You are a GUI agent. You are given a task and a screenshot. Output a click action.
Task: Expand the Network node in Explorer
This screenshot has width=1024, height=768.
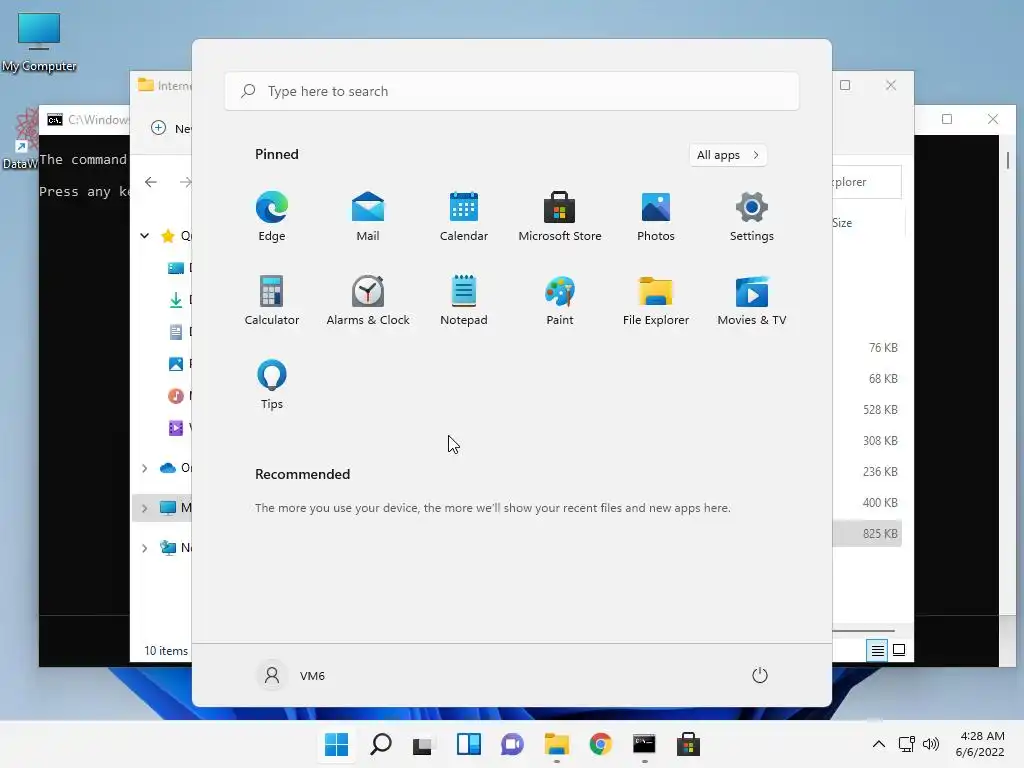[144, 548]
